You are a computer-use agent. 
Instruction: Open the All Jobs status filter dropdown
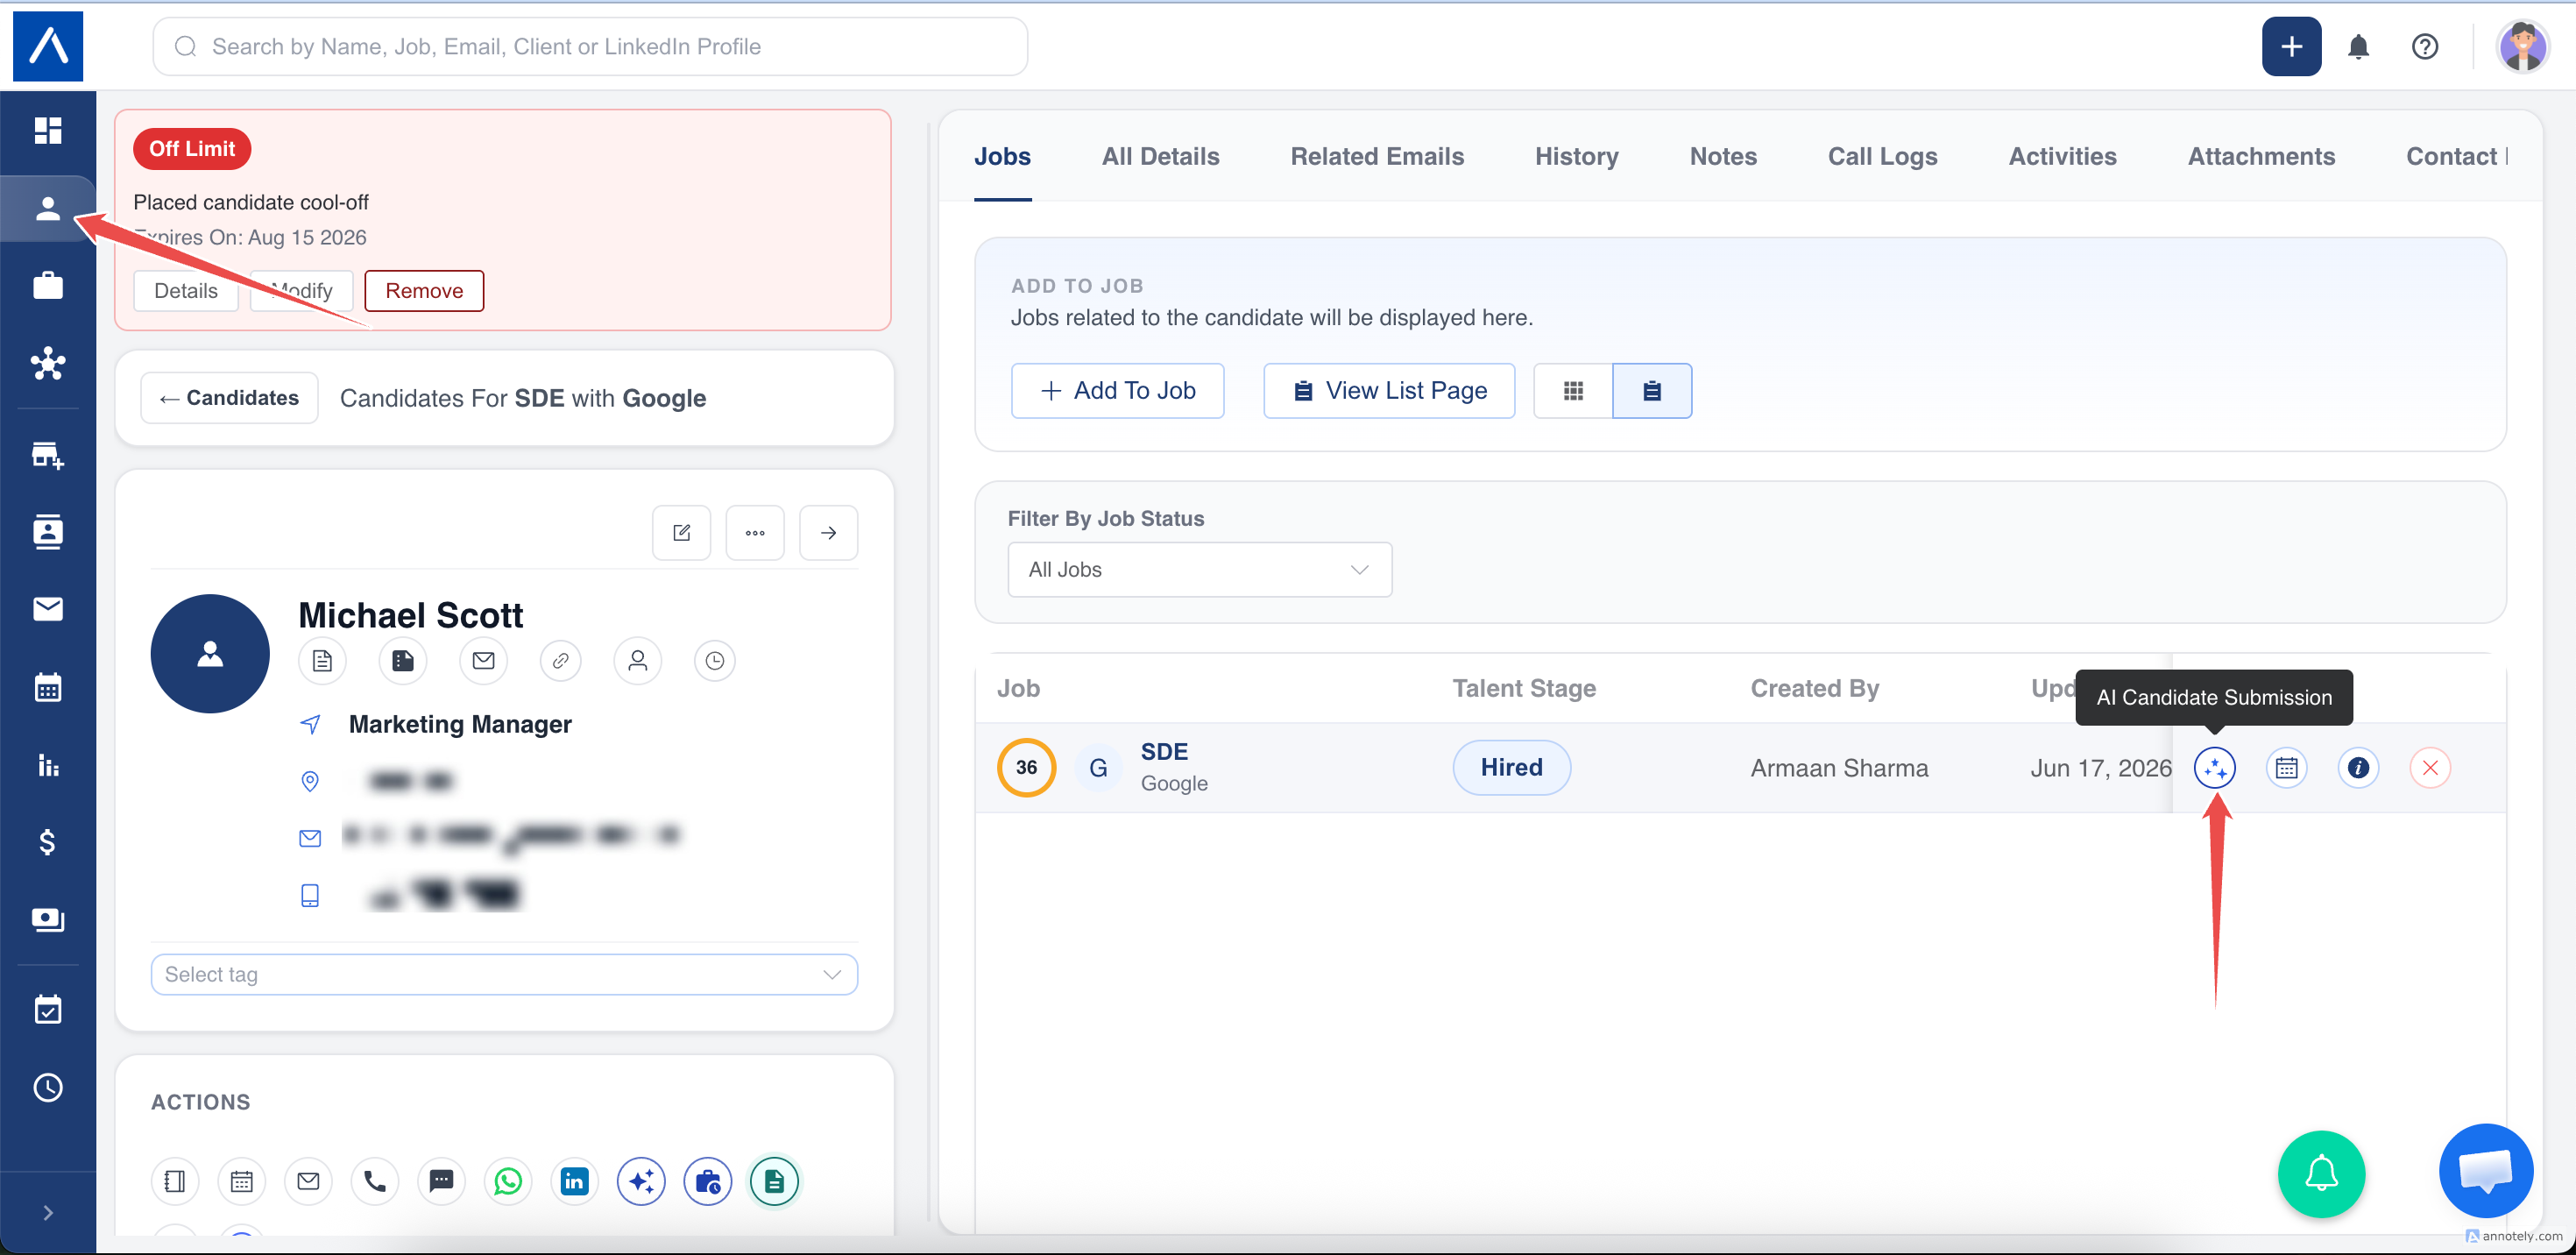(x=1199, y=569)
